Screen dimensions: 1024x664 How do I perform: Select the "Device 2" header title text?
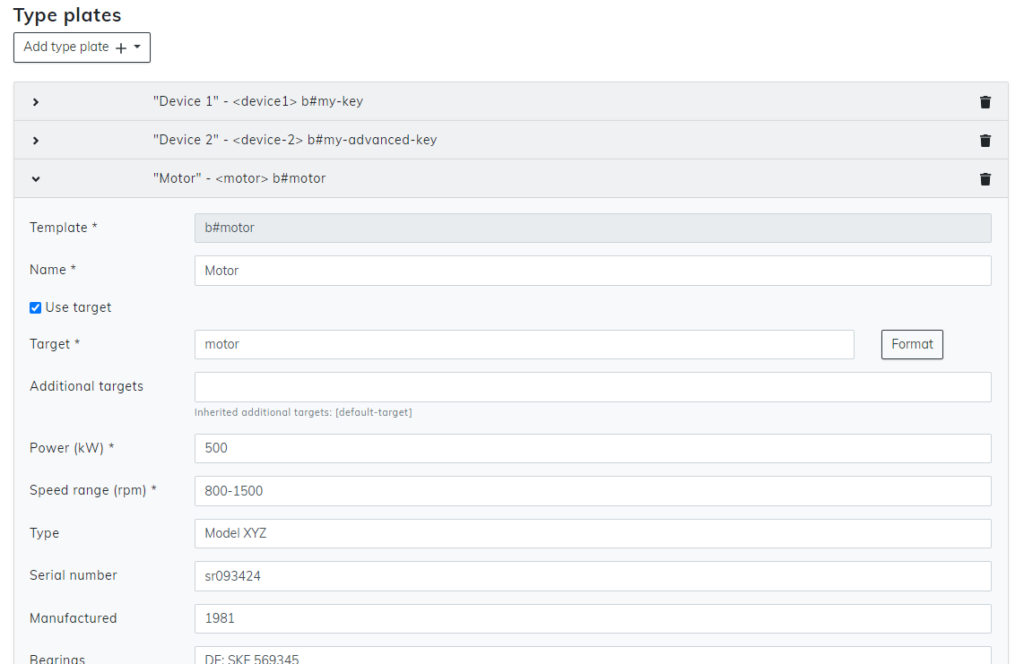click(x=295, y=140)
